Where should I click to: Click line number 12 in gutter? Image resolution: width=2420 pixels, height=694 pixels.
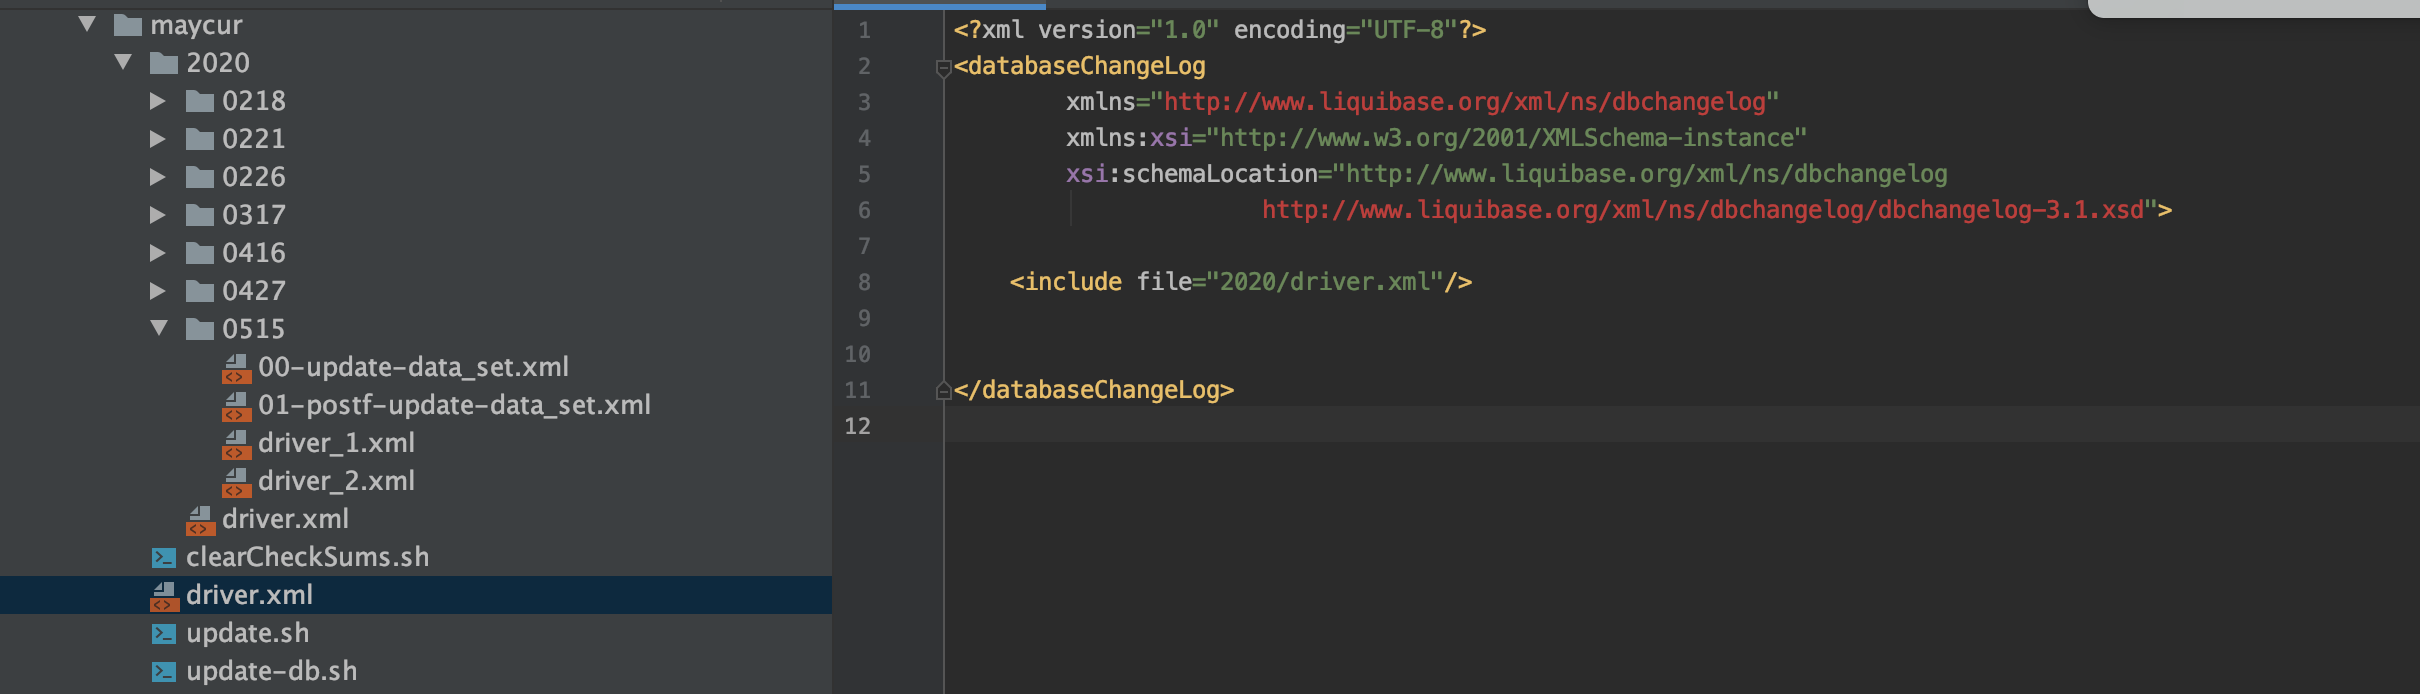pyautogui.click(x=857, y=426)
